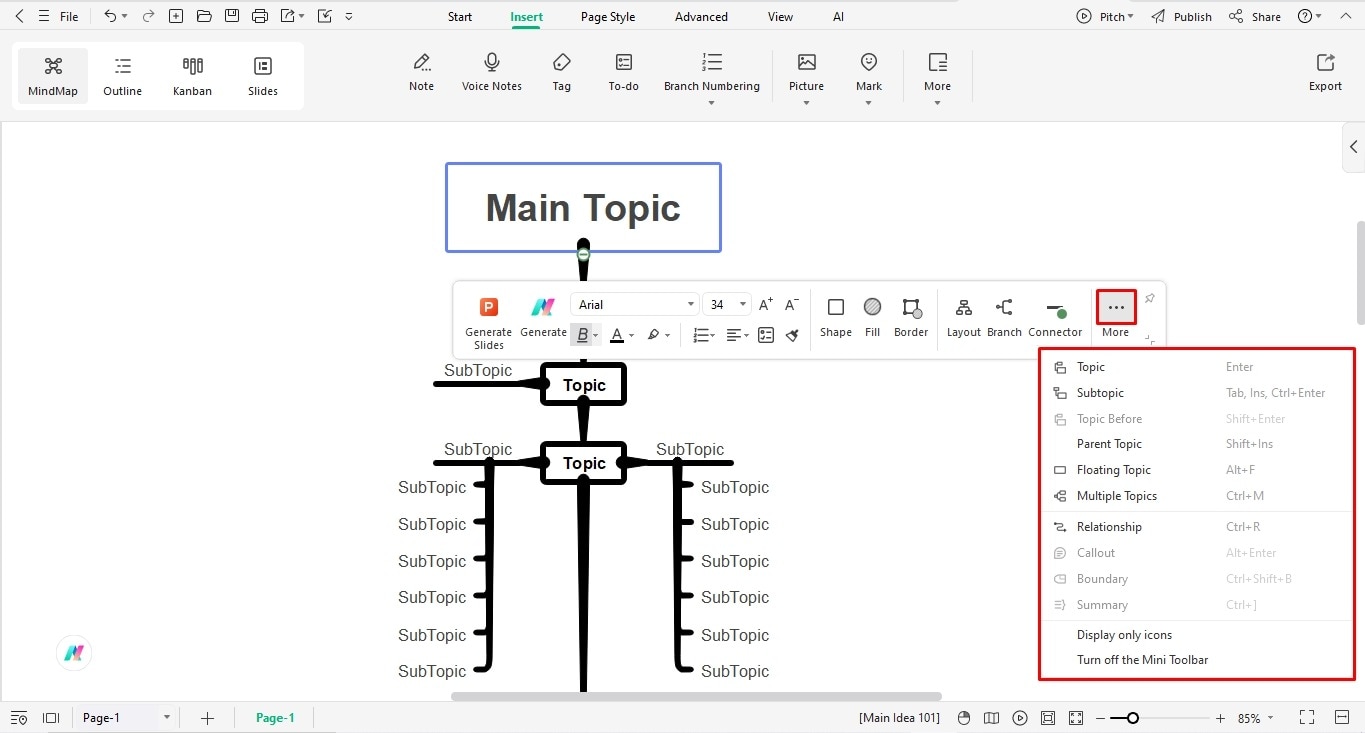Open the Branch options
Screen dimensions: 1365x733
(1004, 316)
